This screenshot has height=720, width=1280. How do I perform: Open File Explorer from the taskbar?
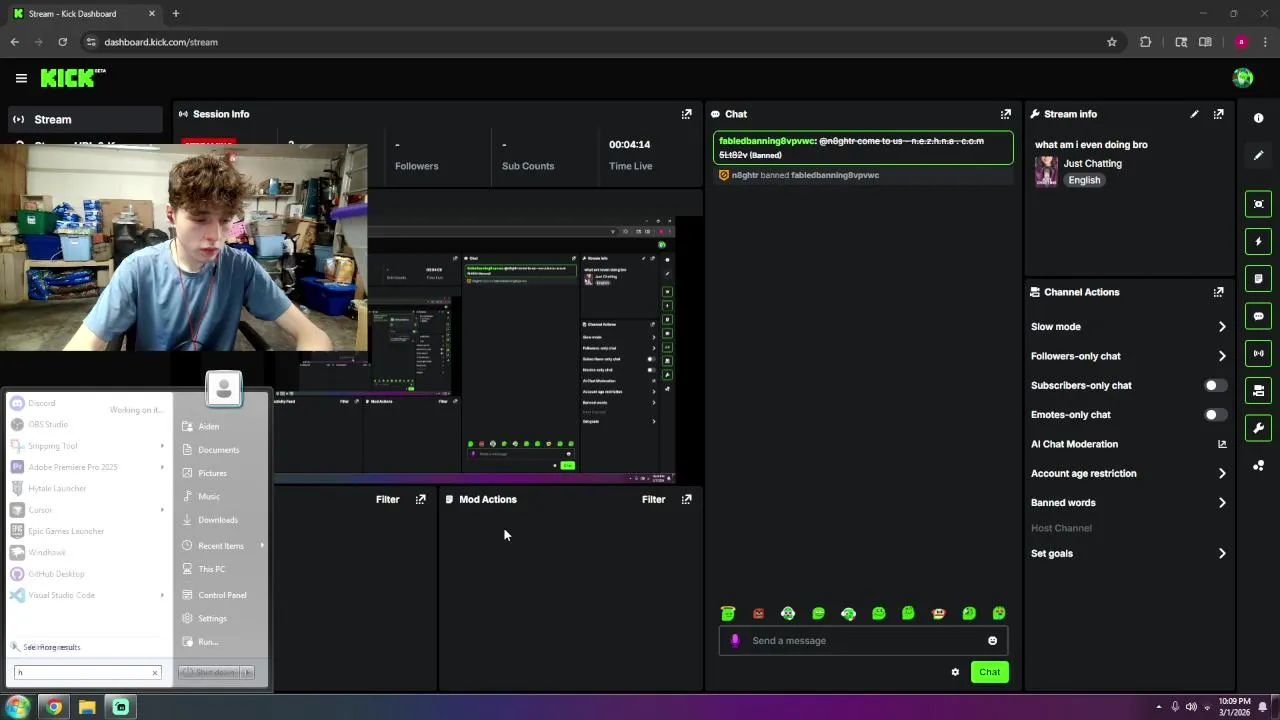87,707
